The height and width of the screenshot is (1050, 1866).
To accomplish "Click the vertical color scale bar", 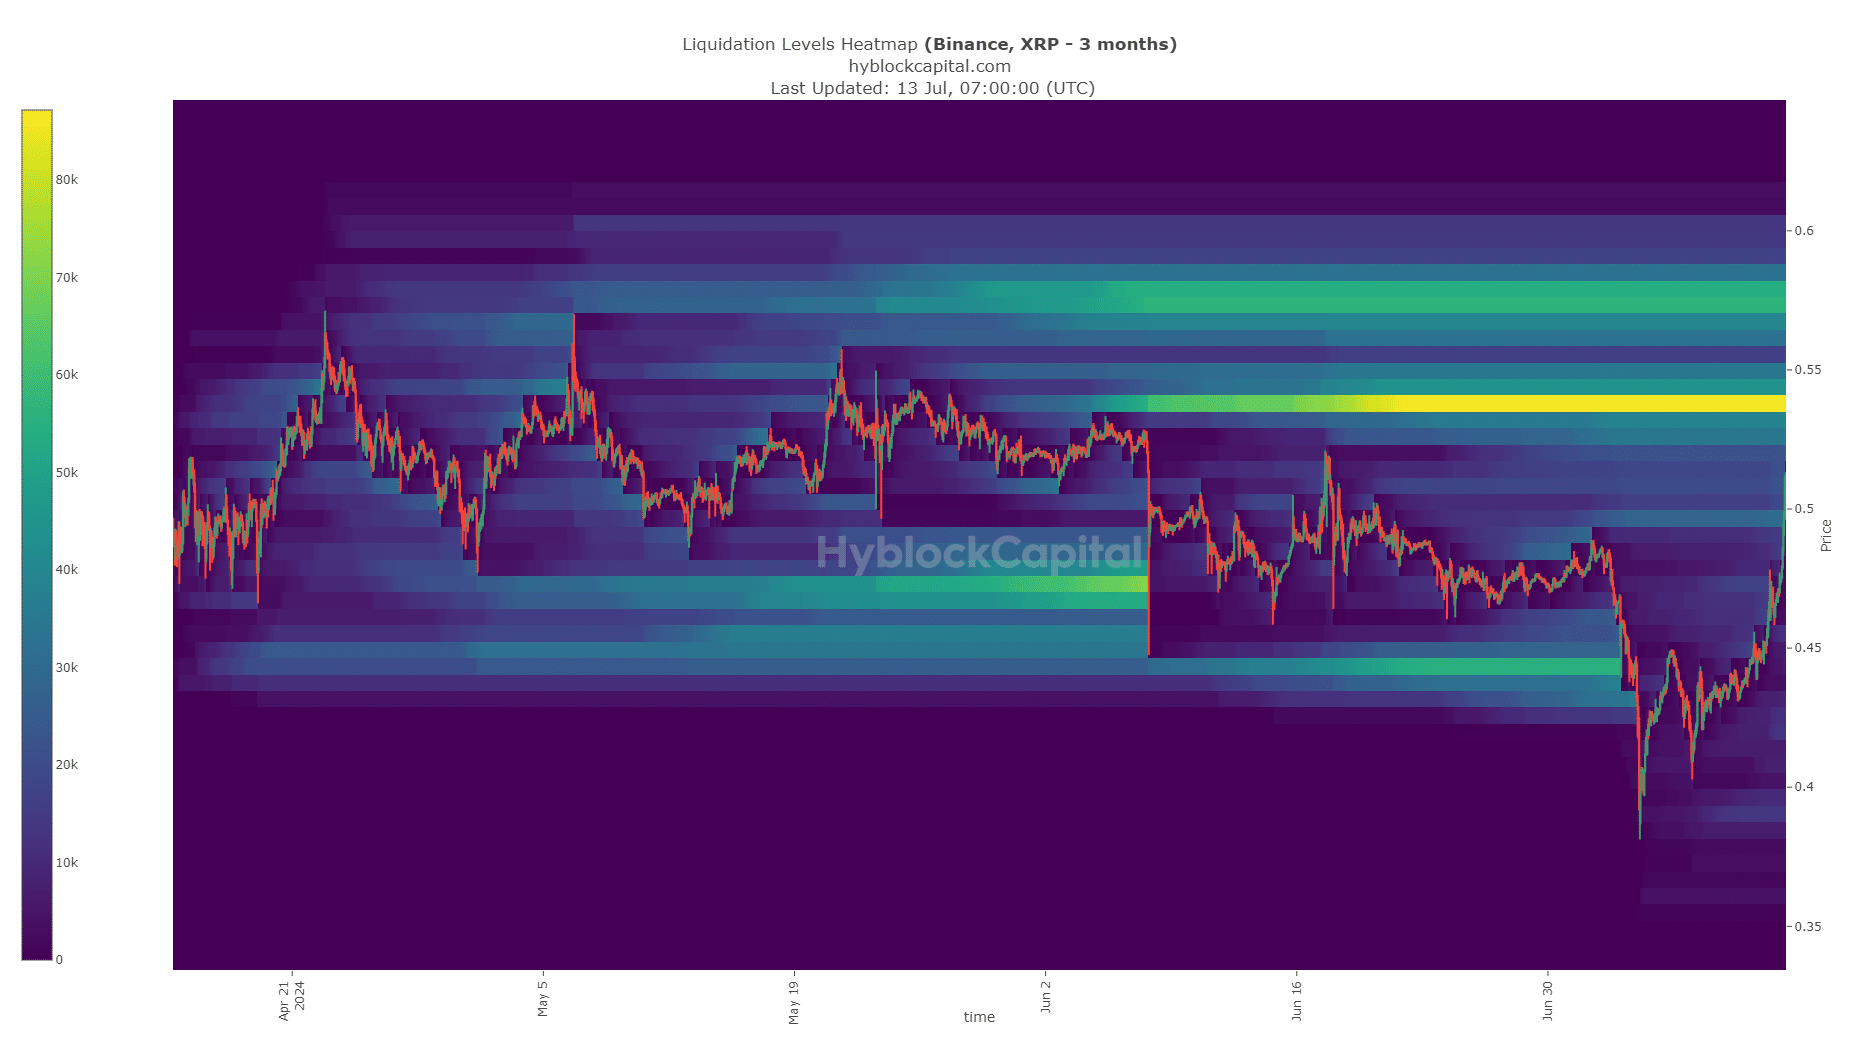I will coord(37,535).
